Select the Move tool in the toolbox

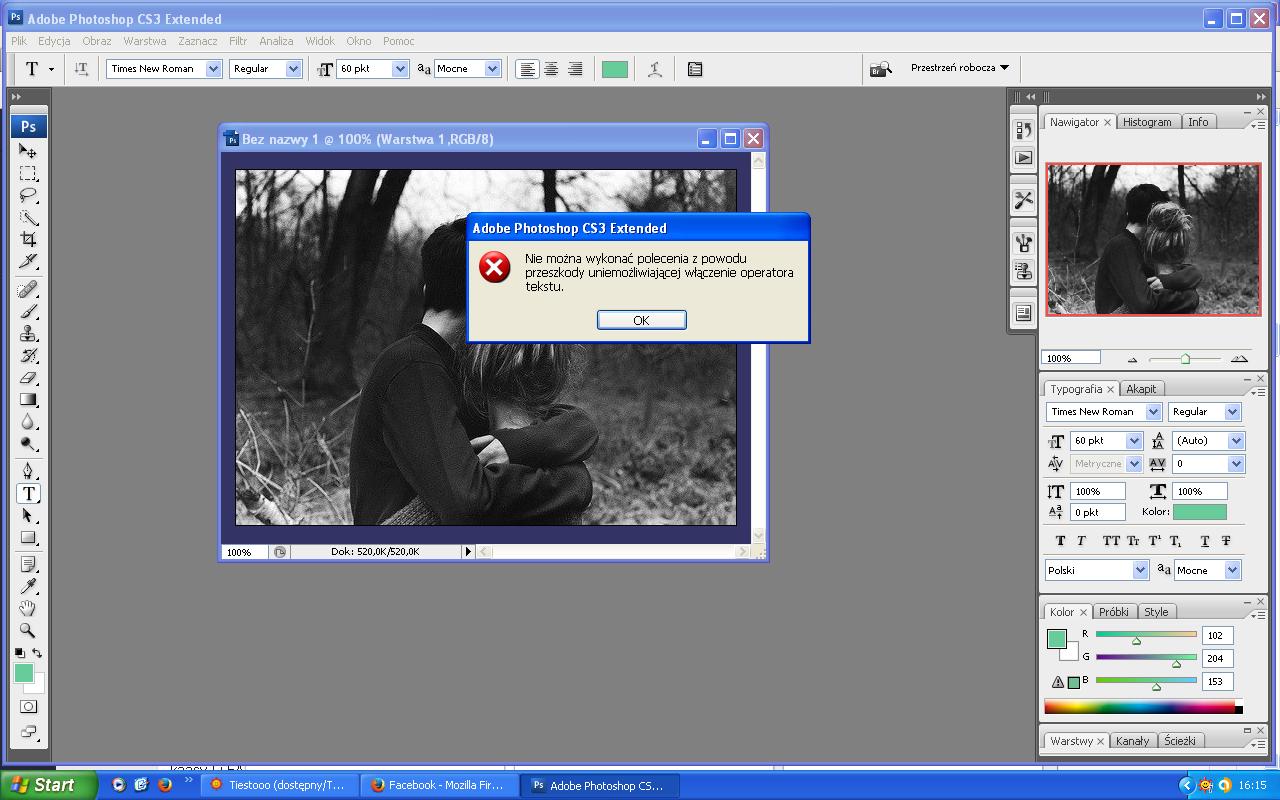29,151
